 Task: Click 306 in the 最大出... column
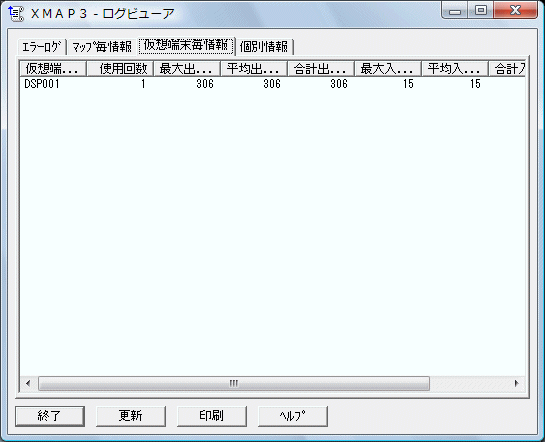(205, 84)
